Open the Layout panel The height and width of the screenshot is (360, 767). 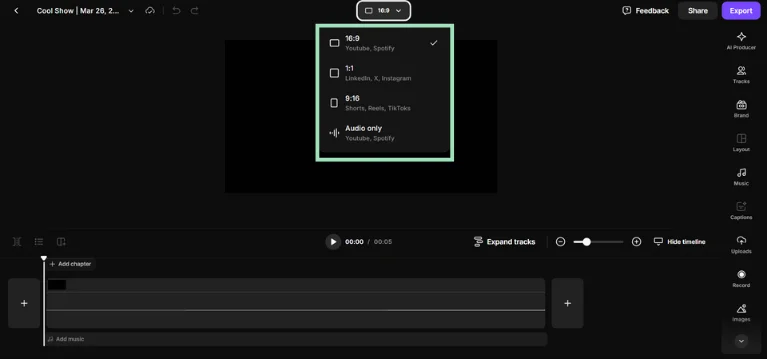[x=741, y=142]
